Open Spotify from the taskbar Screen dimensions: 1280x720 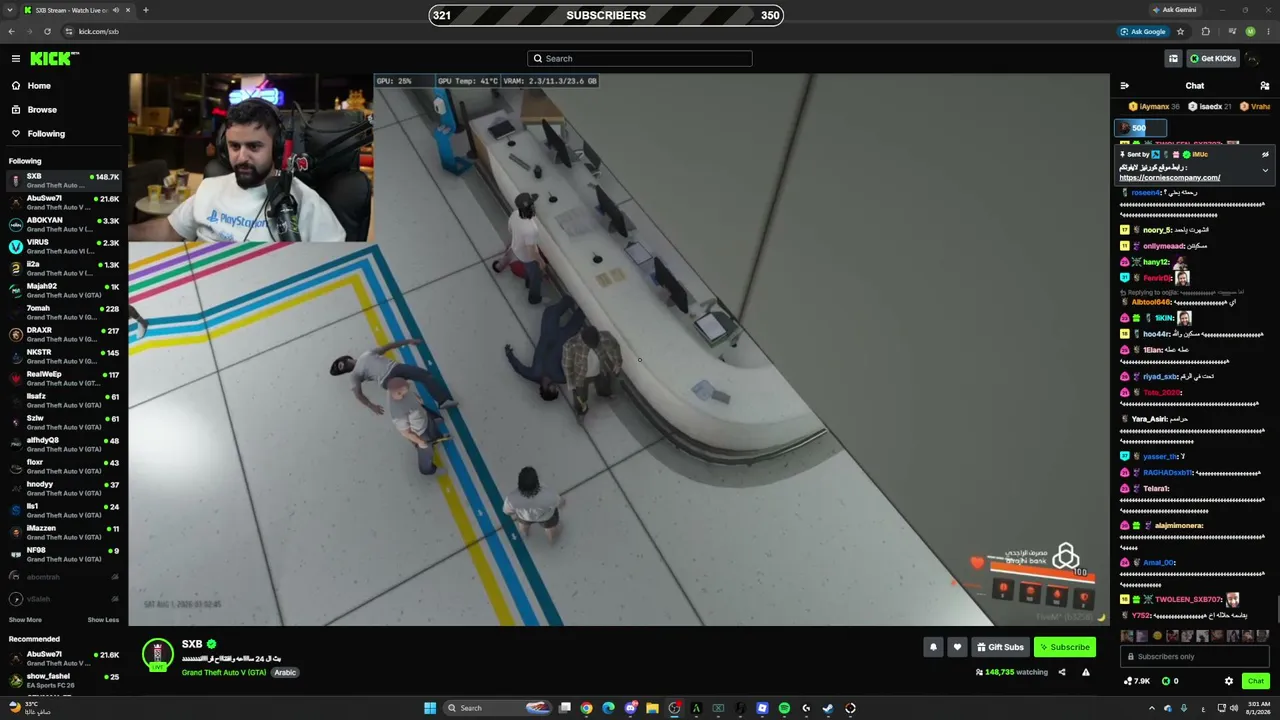coord(784,708)
